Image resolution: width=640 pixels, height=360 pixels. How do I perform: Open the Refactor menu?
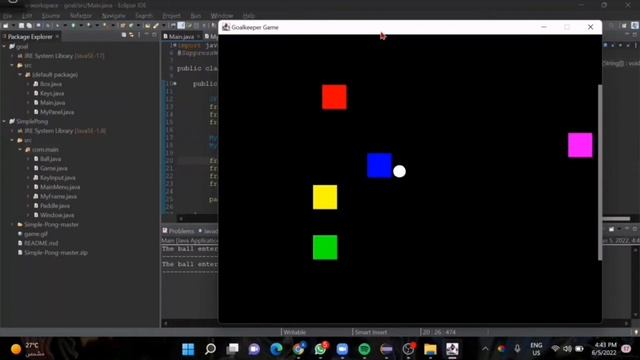point(81,16)
